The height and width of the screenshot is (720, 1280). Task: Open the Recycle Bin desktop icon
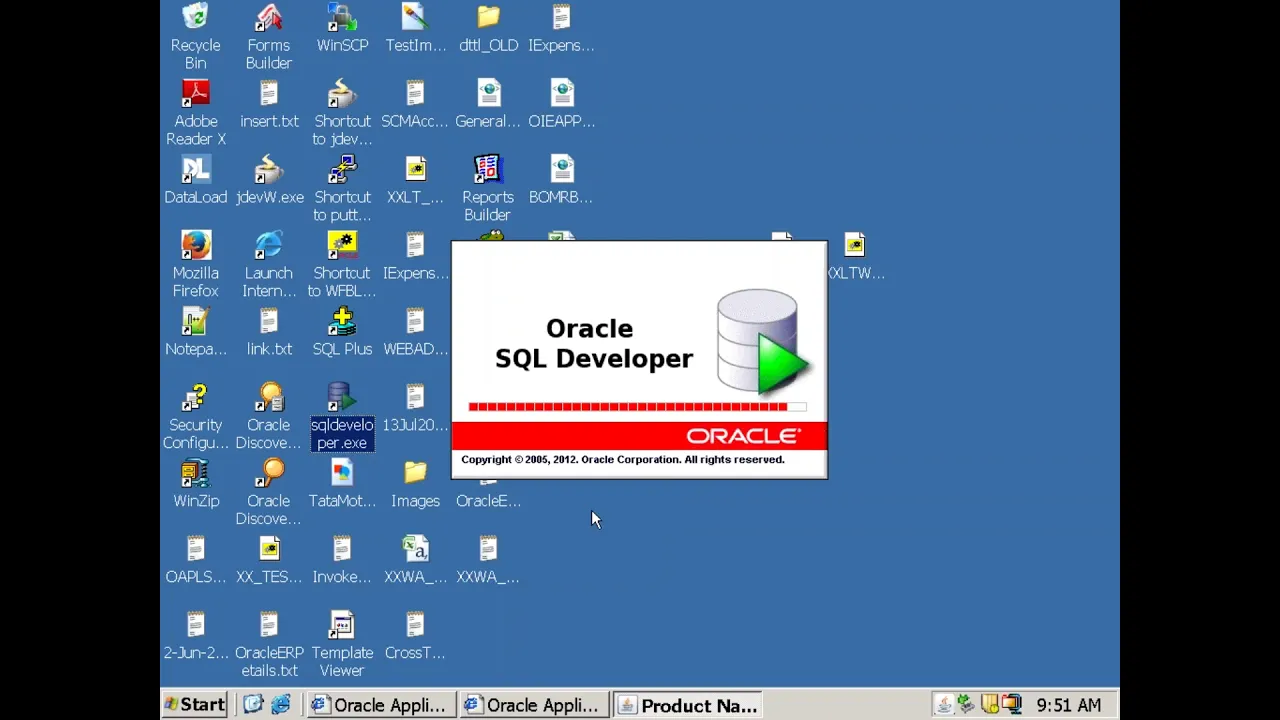point(195,37)
